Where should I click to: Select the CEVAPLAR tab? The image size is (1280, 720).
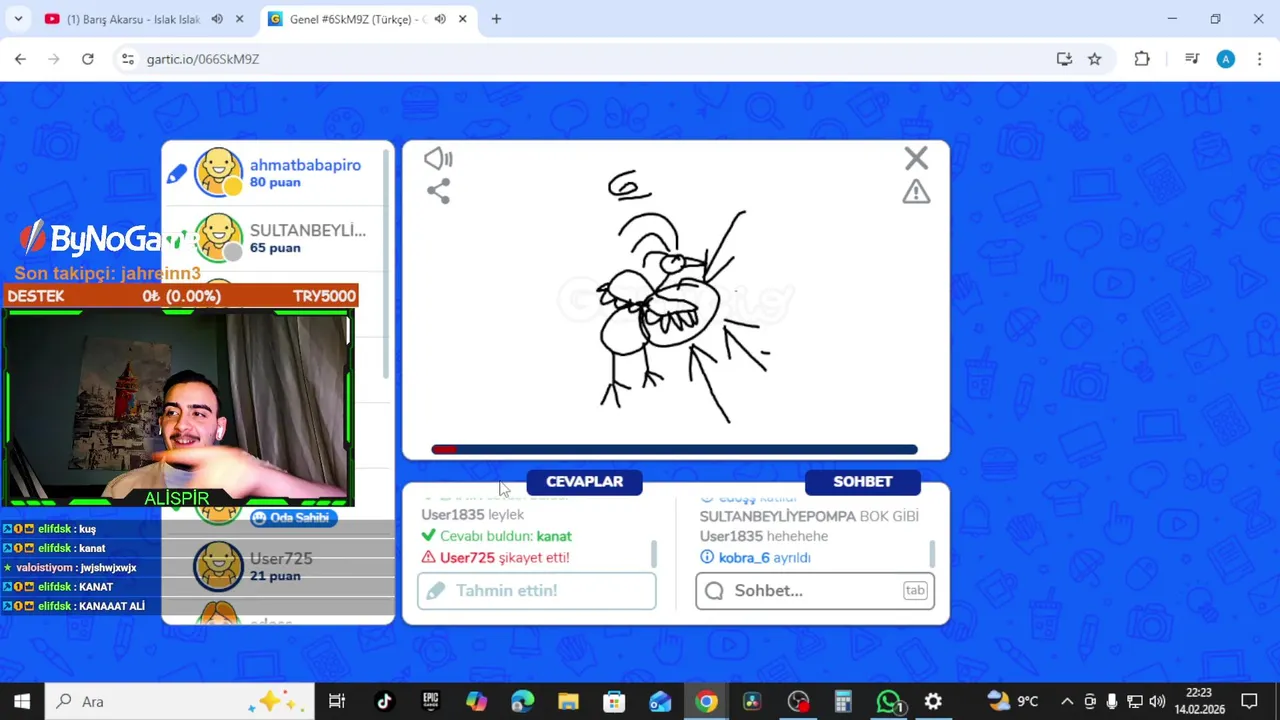pyautogui.click(x=584, y=482)
